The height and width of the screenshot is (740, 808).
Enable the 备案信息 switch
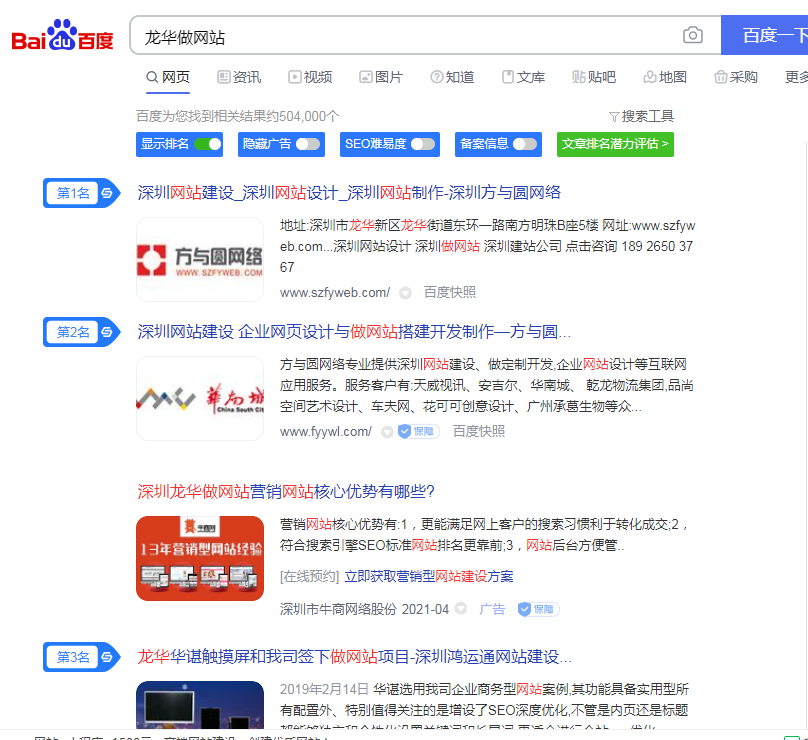[x=525, y=144]
